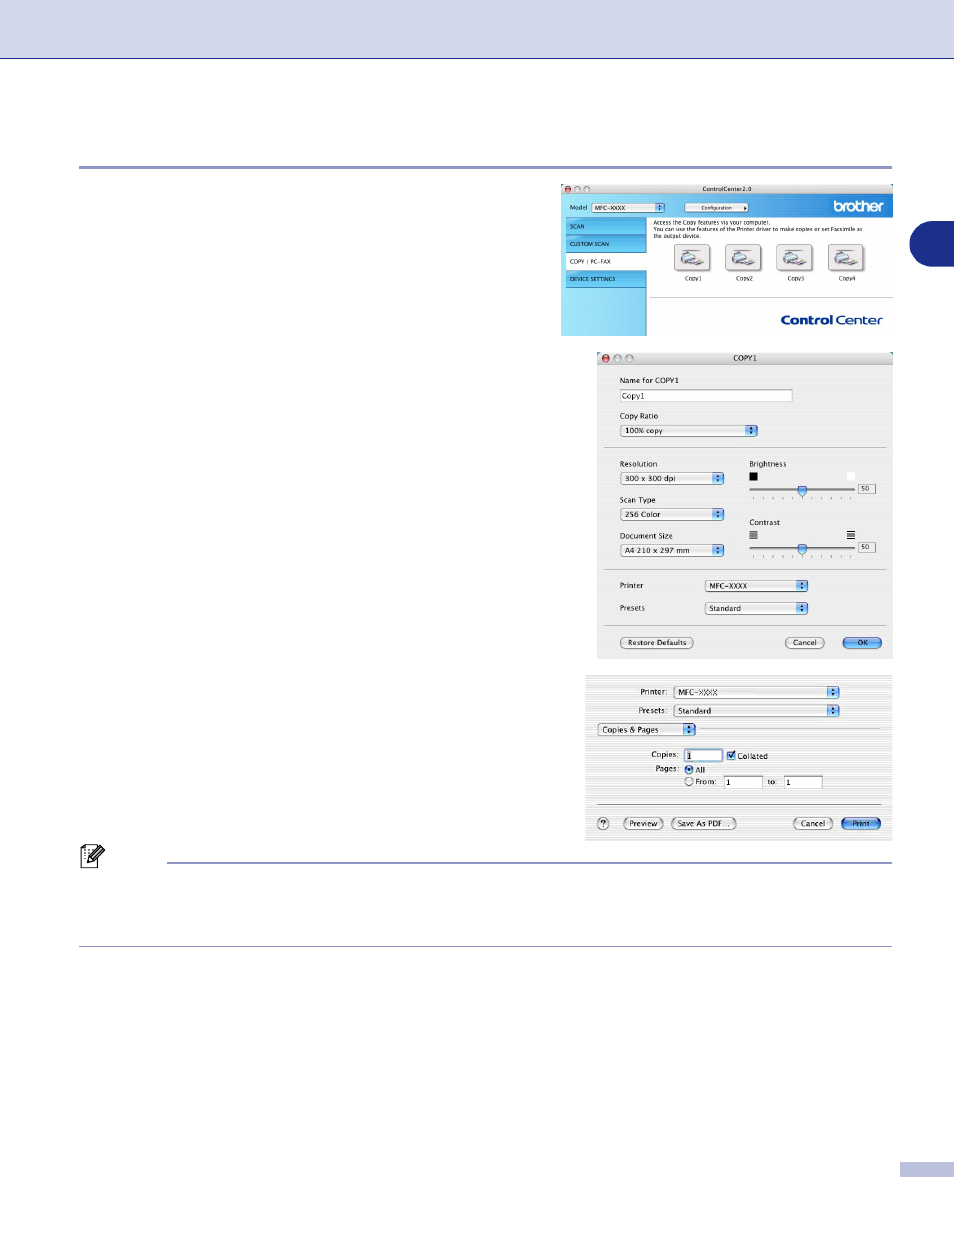Click the Copy3 button icon in ControlCenter
This screenshot has height=1235, width=954.
click(x=795, y=258)
